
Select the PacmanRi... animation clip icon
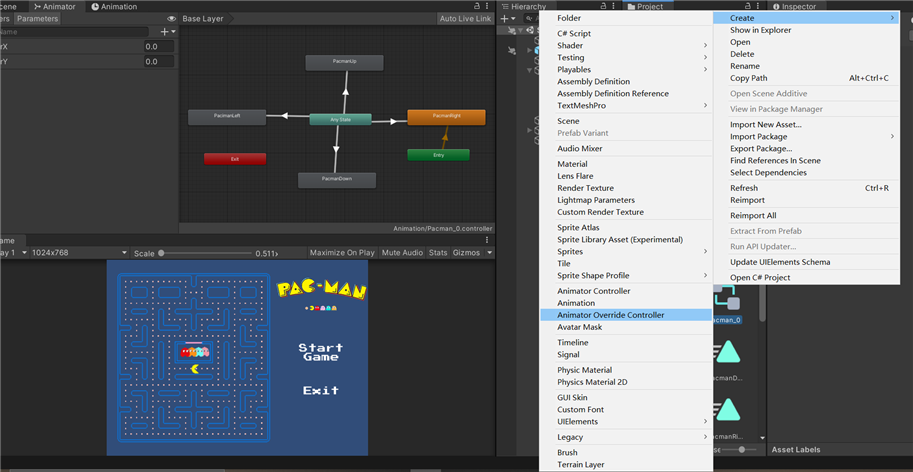(x=727, y=411)
